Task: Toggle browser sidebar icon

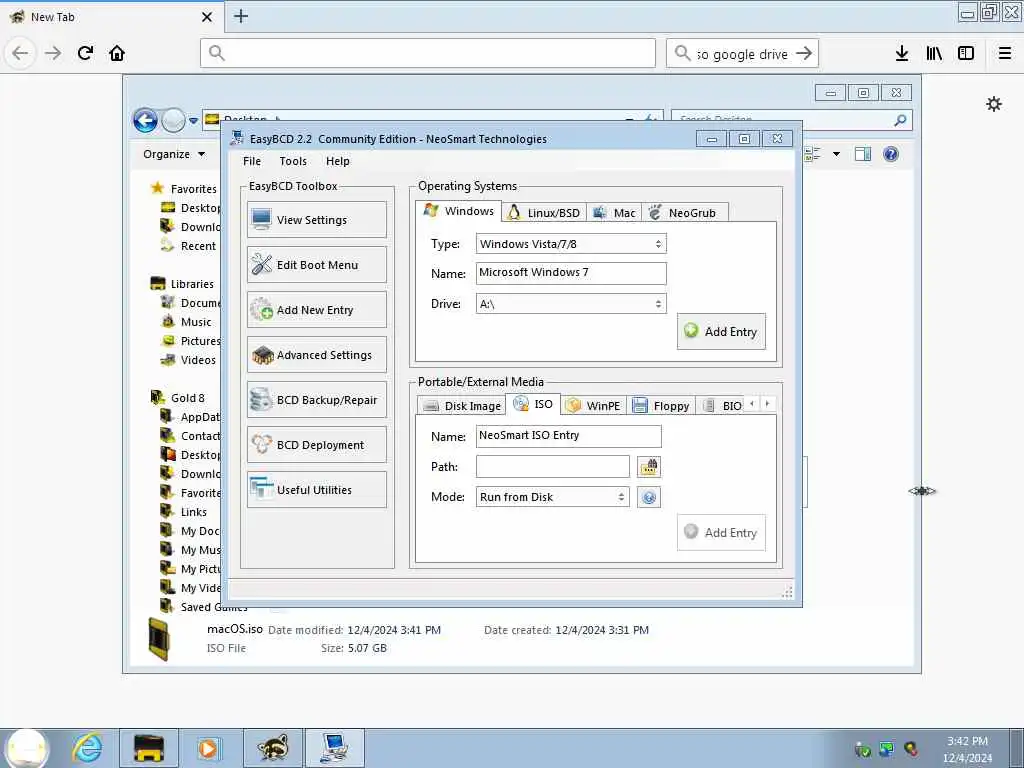Action: [966, 53]
